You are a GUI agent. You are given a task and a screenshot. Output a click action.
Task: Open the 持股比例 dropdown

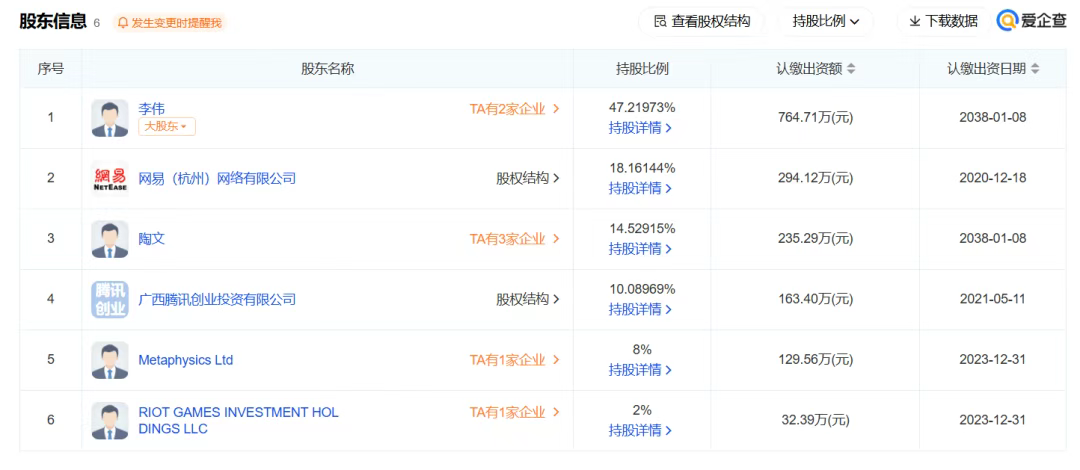pos(826,21)
